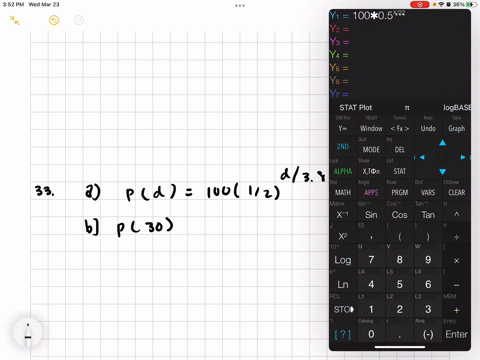The width and height of the screenshot is (480, 360).
Task: Open the MODE settings
Action: coord(371,150)
